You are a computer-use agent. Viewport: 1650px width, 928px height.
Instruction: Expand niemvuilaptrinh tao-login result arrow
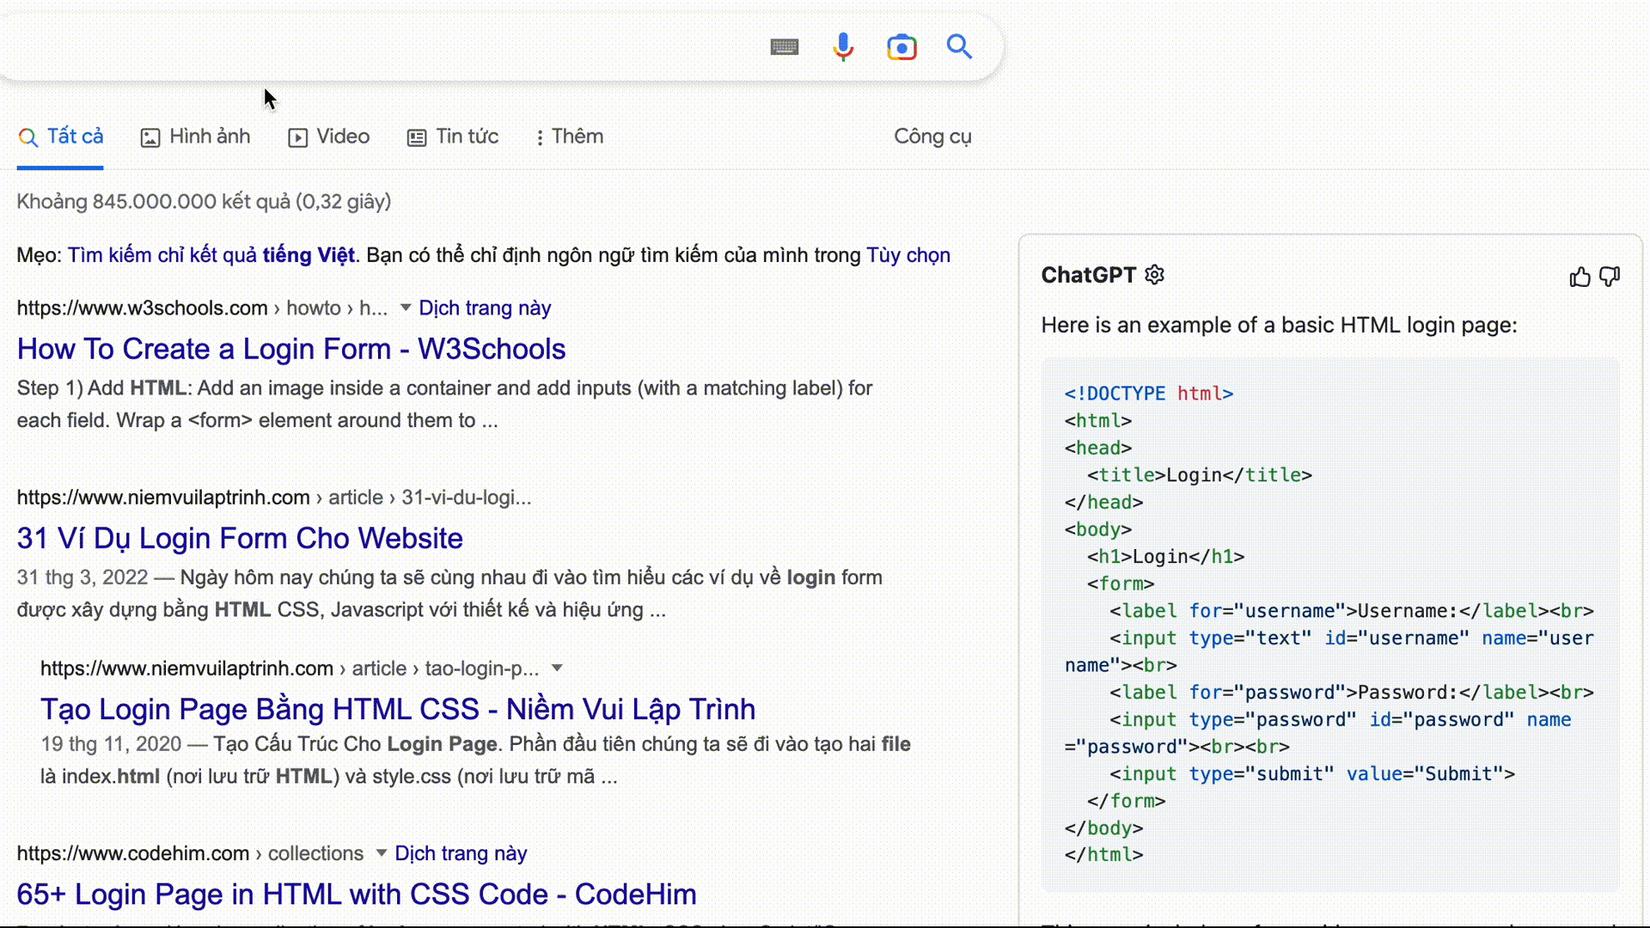(557, 668)
